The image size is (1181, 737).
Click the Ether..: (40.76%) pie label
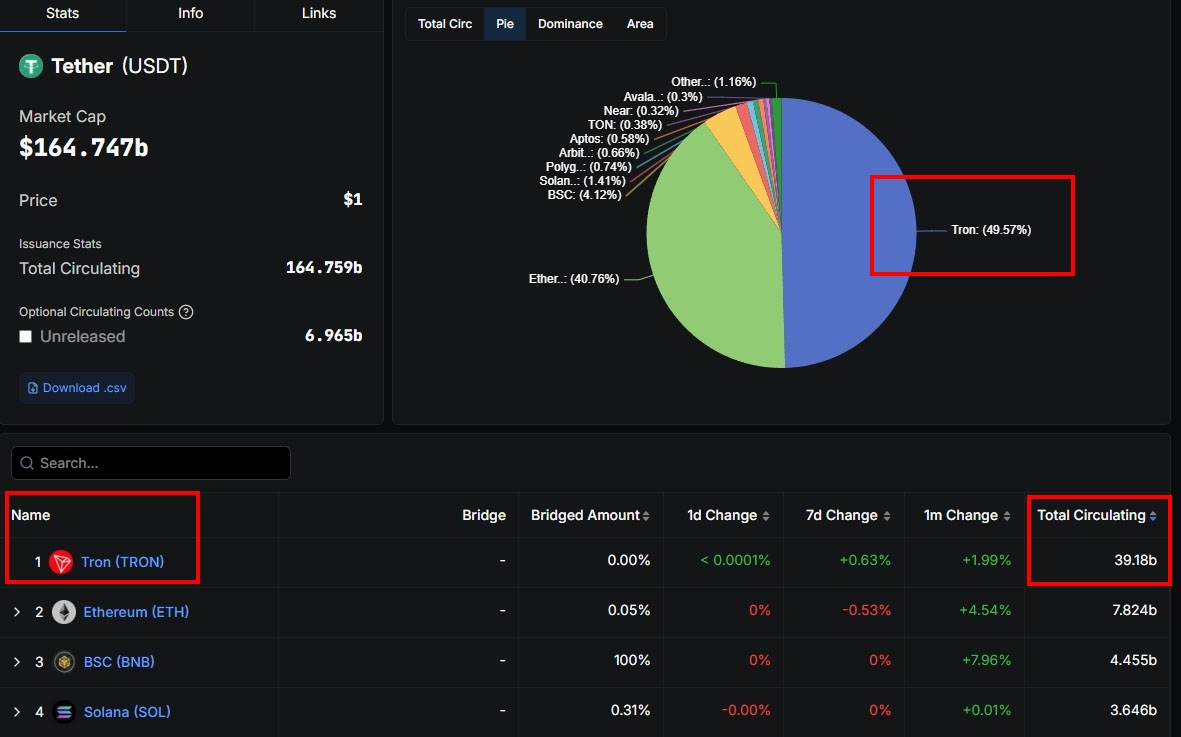574,279
